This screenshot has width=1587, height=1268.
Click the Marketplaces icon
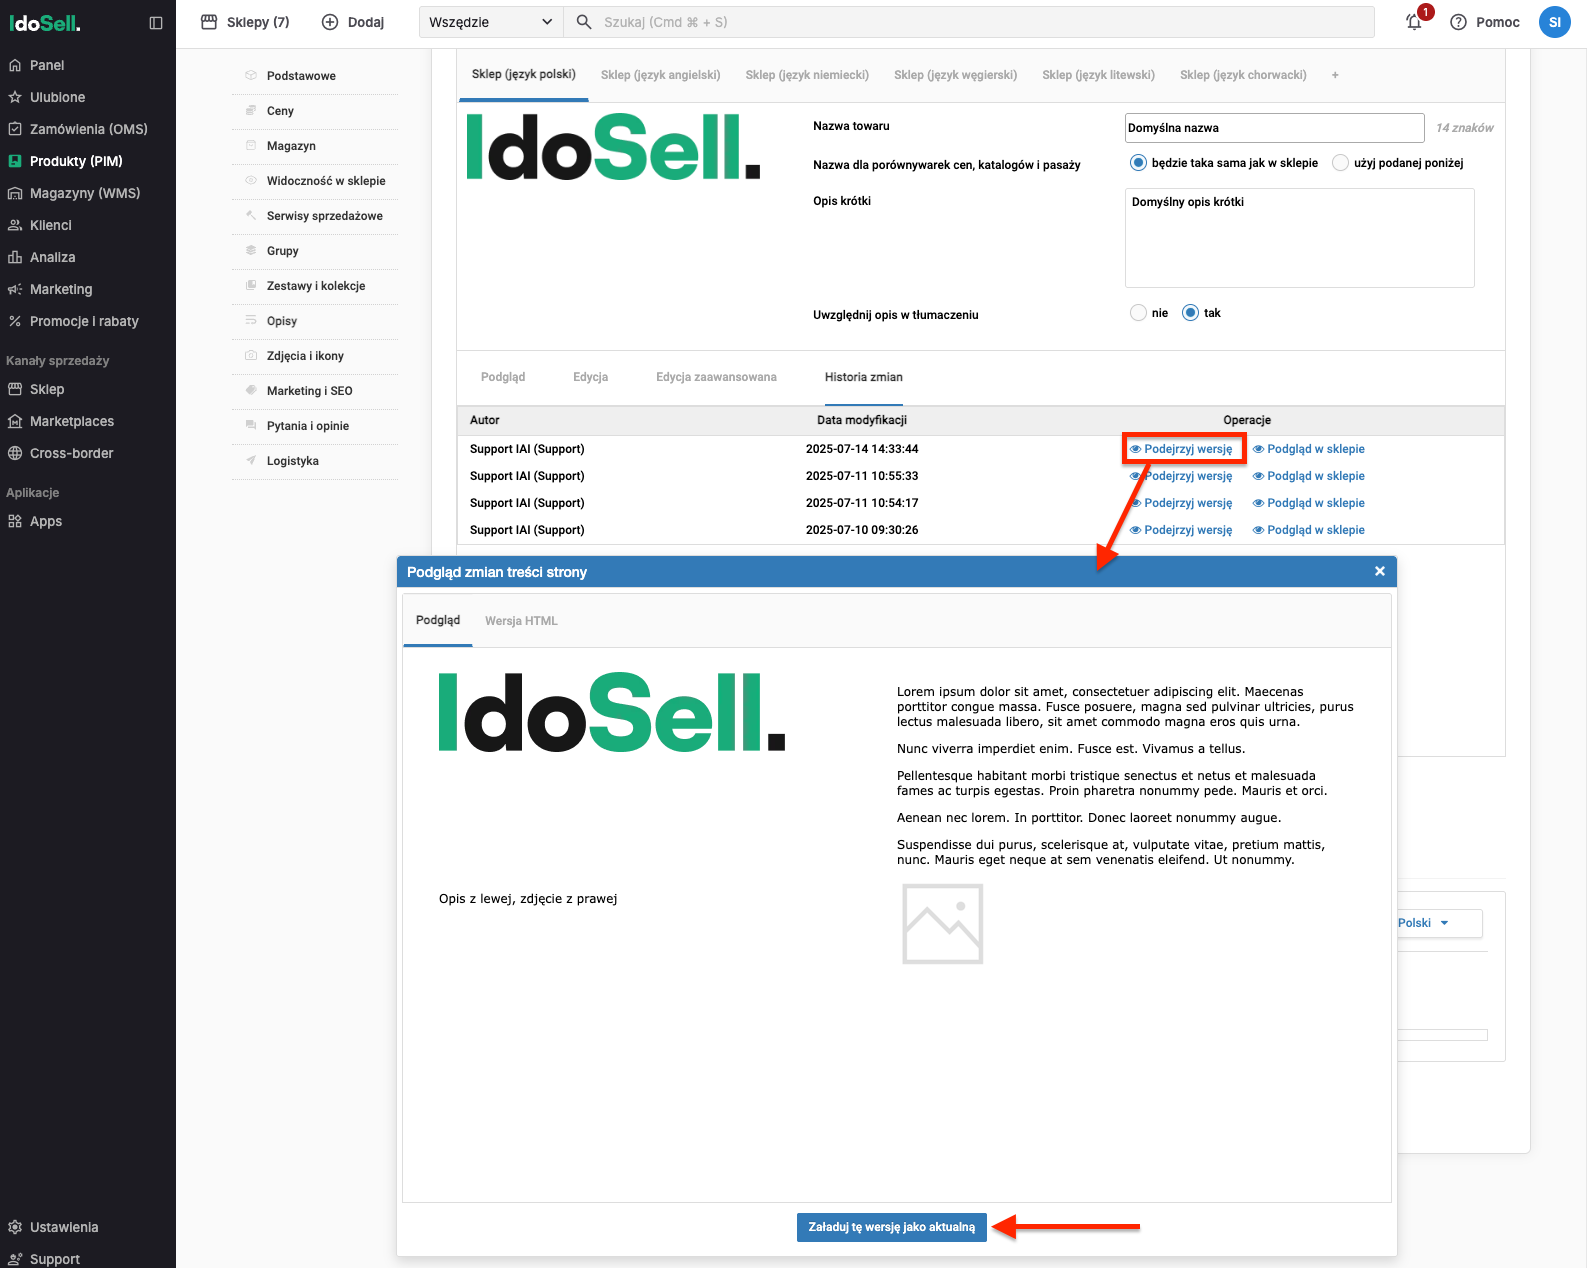coord(15,421)
